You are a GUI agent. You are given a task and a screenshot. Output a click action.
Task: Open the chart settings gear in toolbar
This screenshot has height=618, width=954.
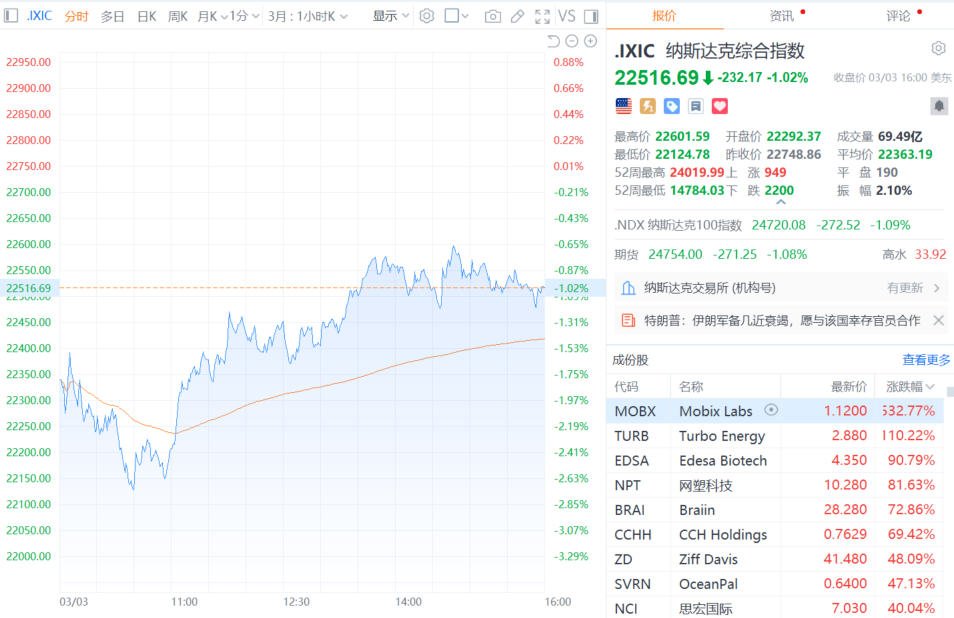coord(427,16)
